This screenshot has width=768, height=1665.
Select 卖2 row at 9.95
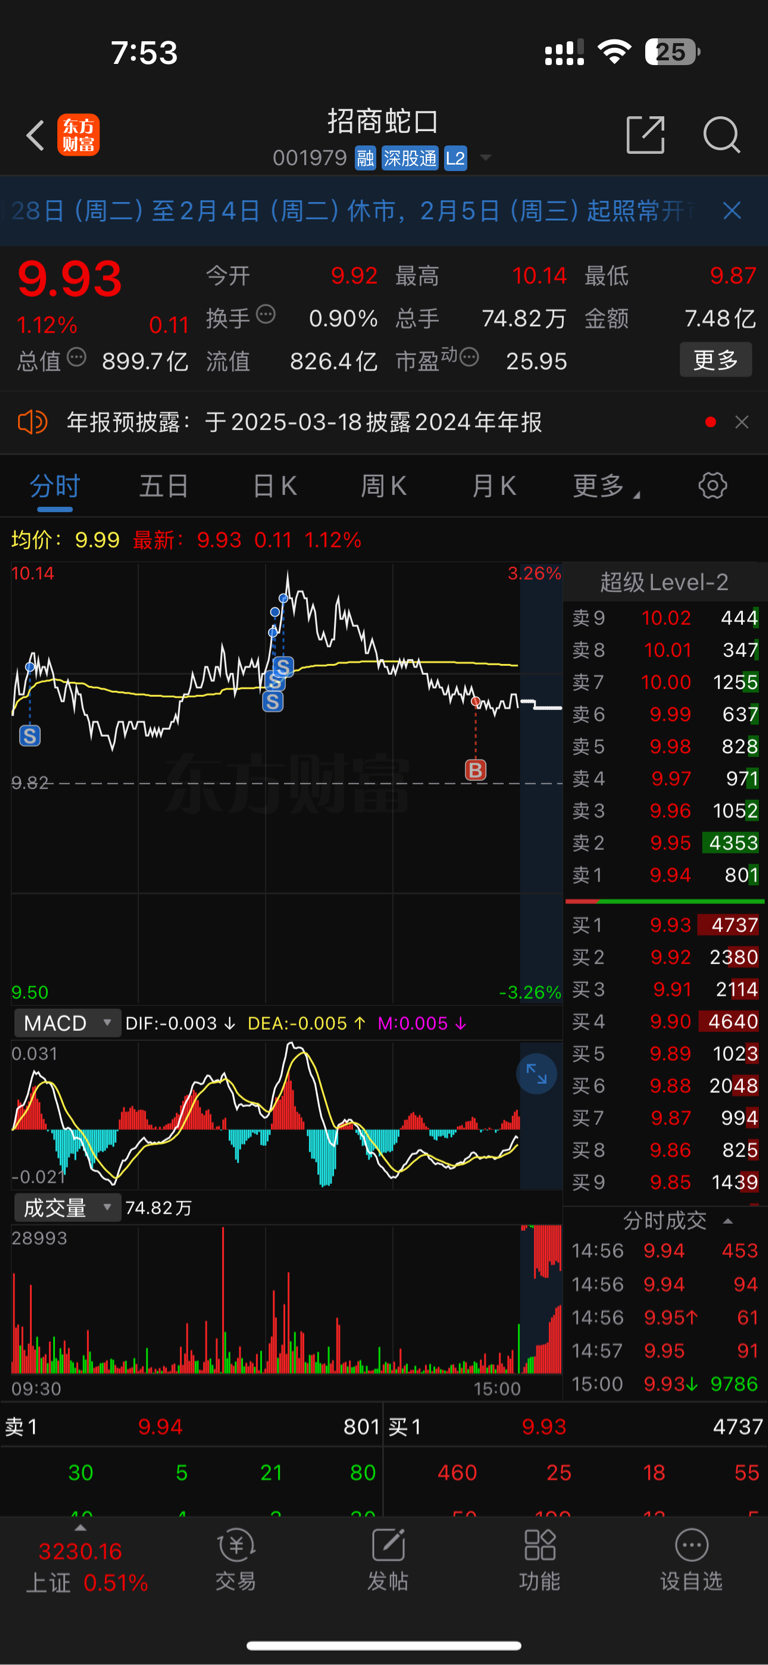tap(665, 843)
